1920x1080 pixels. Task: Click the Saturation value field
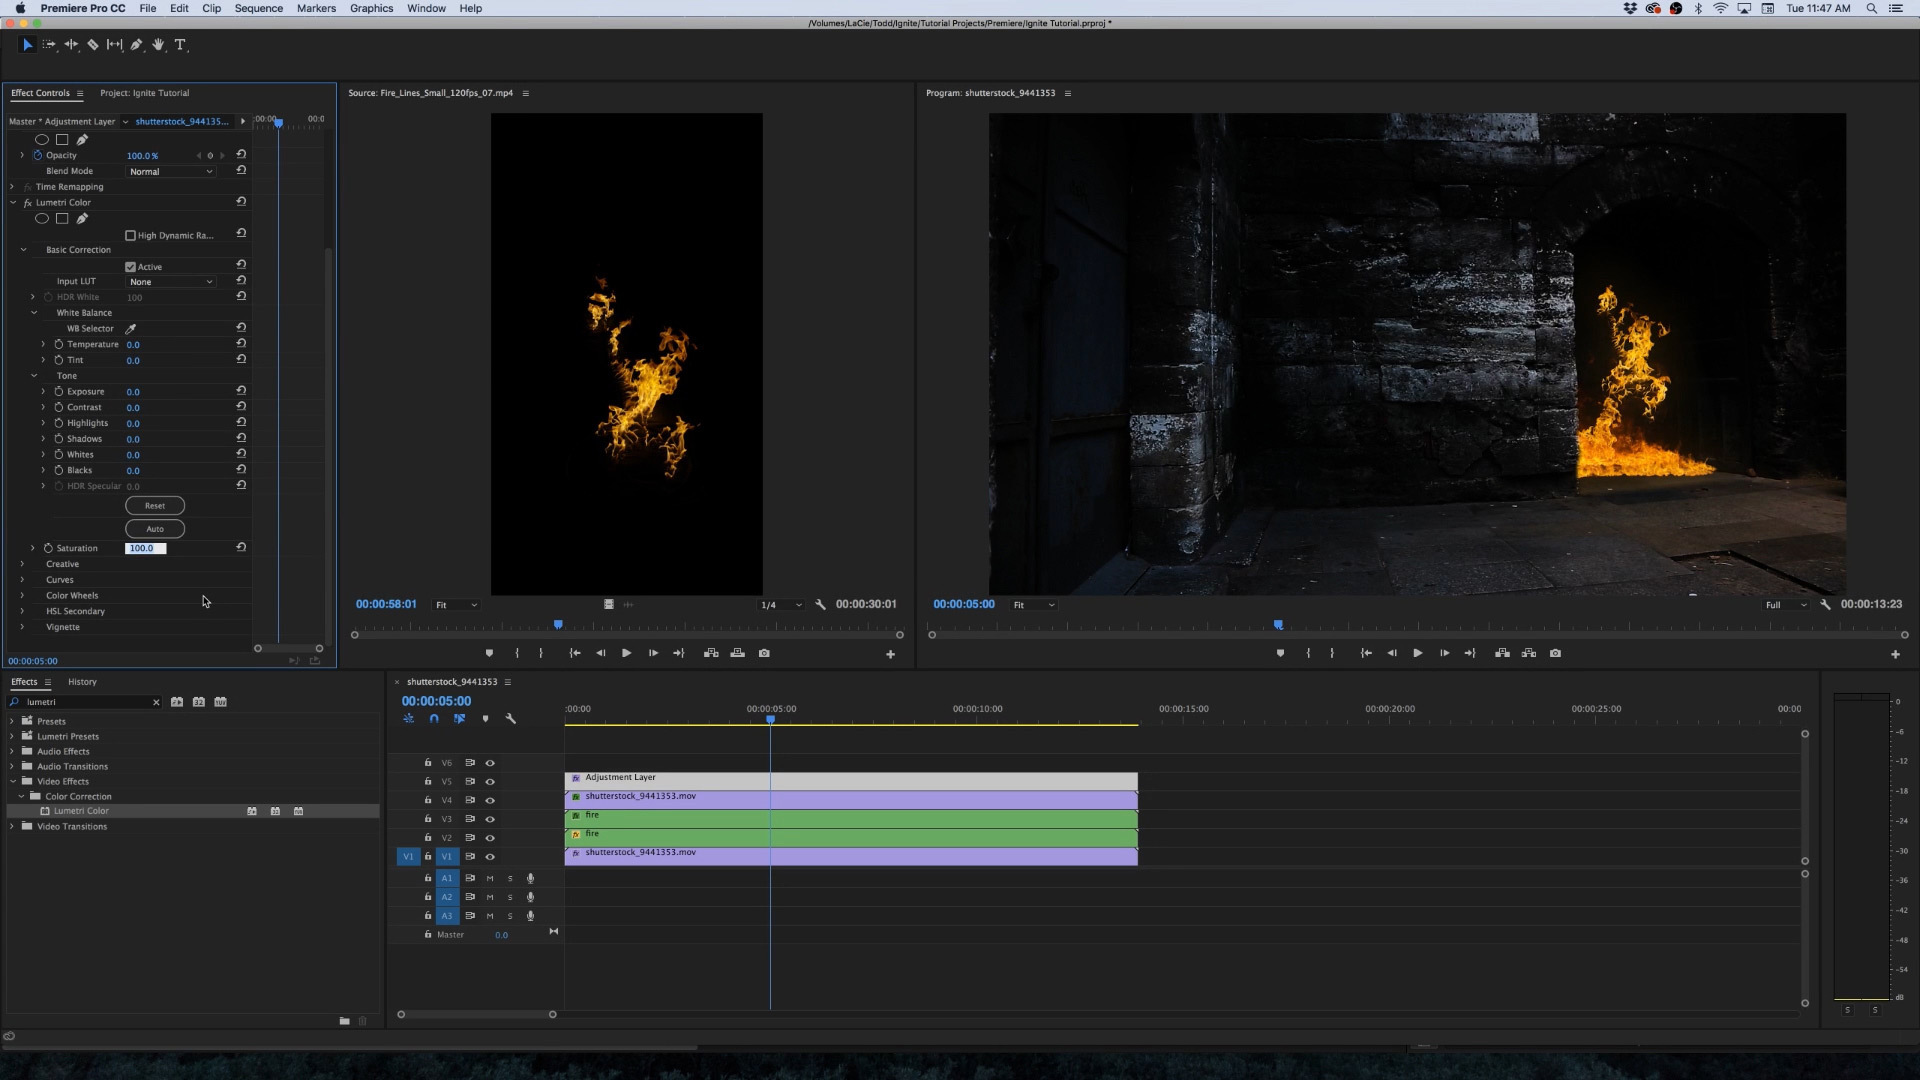(x=145, y=548)
